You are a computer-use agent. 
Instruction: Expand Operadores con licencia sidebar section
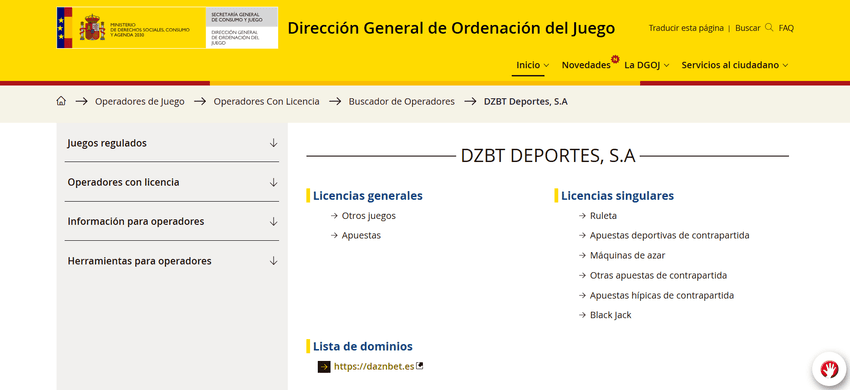(x=172, y=182)
